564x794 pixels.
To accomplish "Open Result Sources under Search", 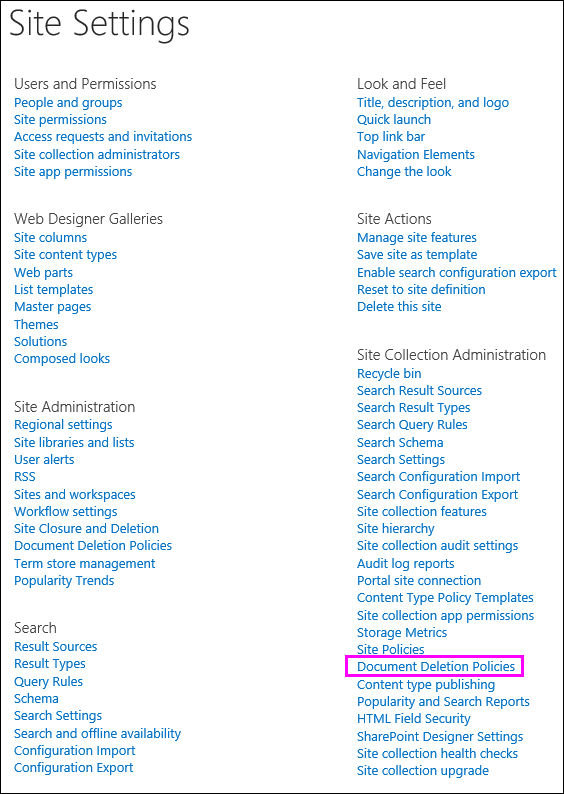I will click(x=55, y=647).
